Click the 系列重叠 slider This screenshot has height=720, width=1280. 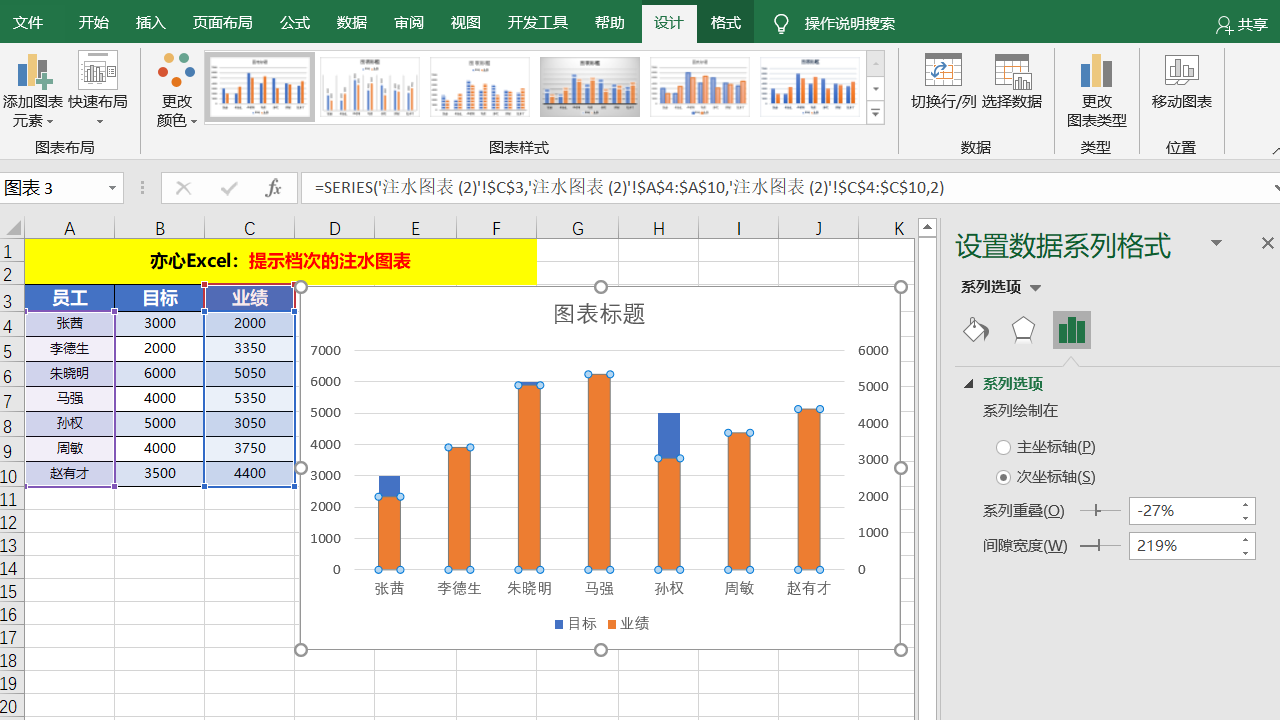[1100, 510]
